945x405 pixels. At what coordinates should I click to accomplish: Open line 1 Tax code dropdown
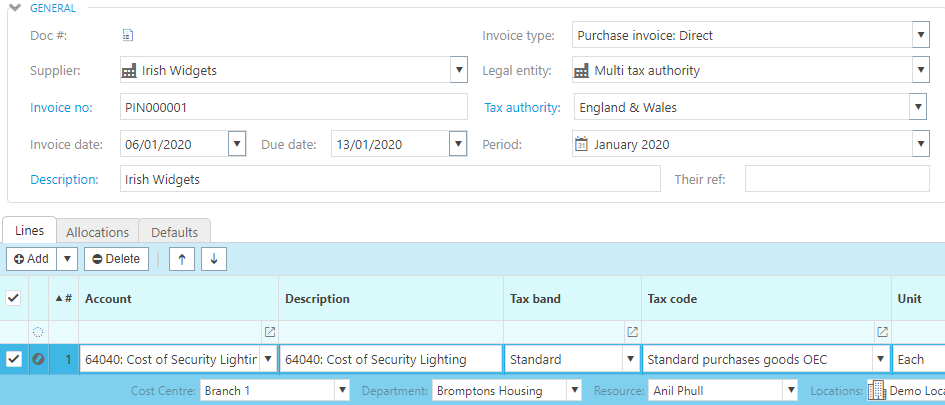[881, 359]
